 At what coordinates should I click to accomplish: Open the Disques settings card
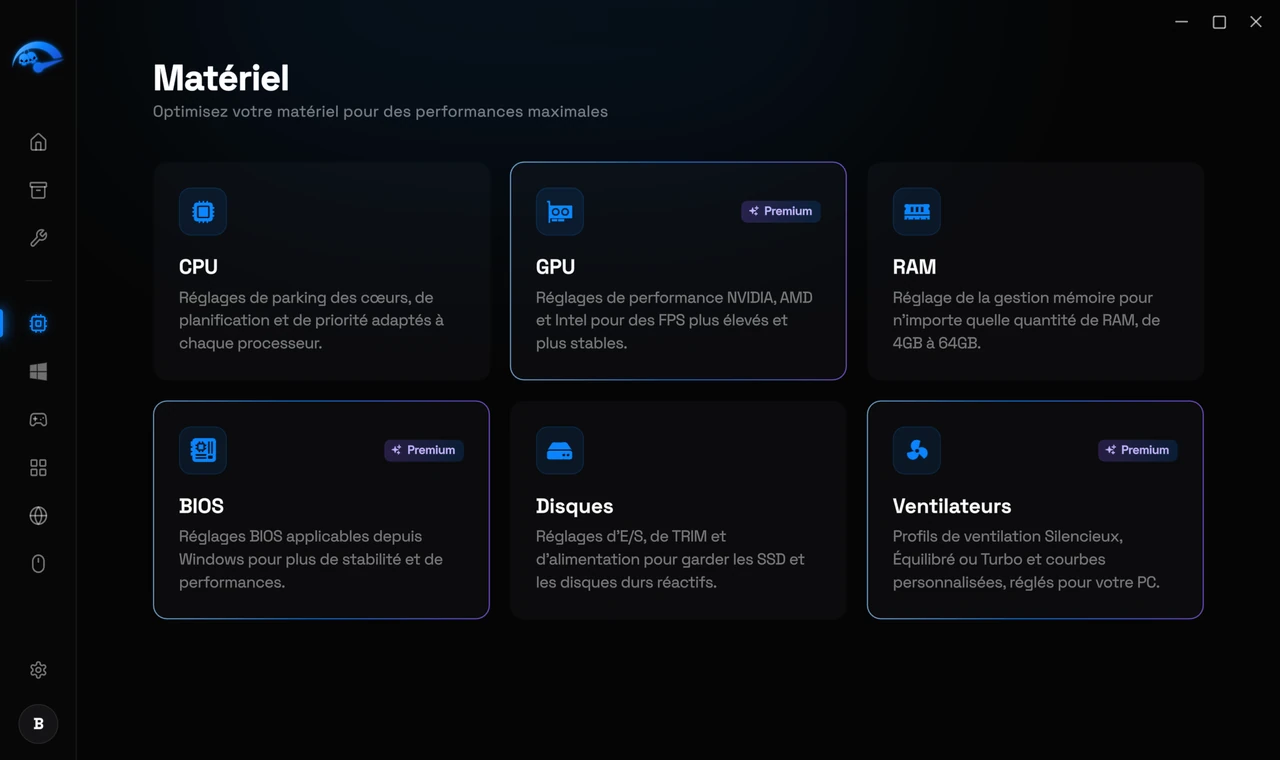[678, 510]
